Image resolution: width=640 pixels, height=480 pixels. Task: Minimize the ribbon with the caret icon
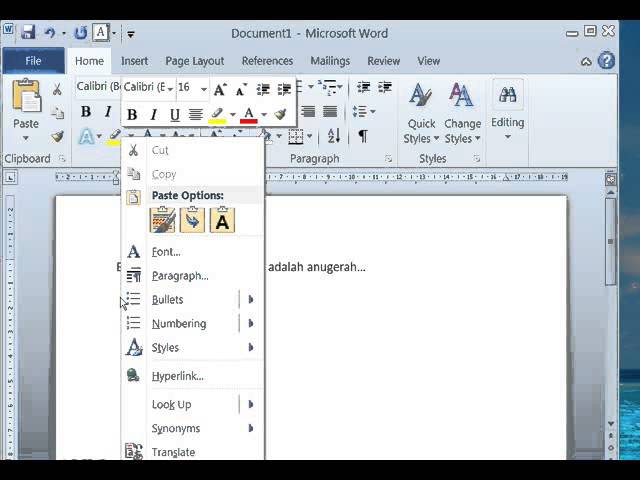coord(586,62)
